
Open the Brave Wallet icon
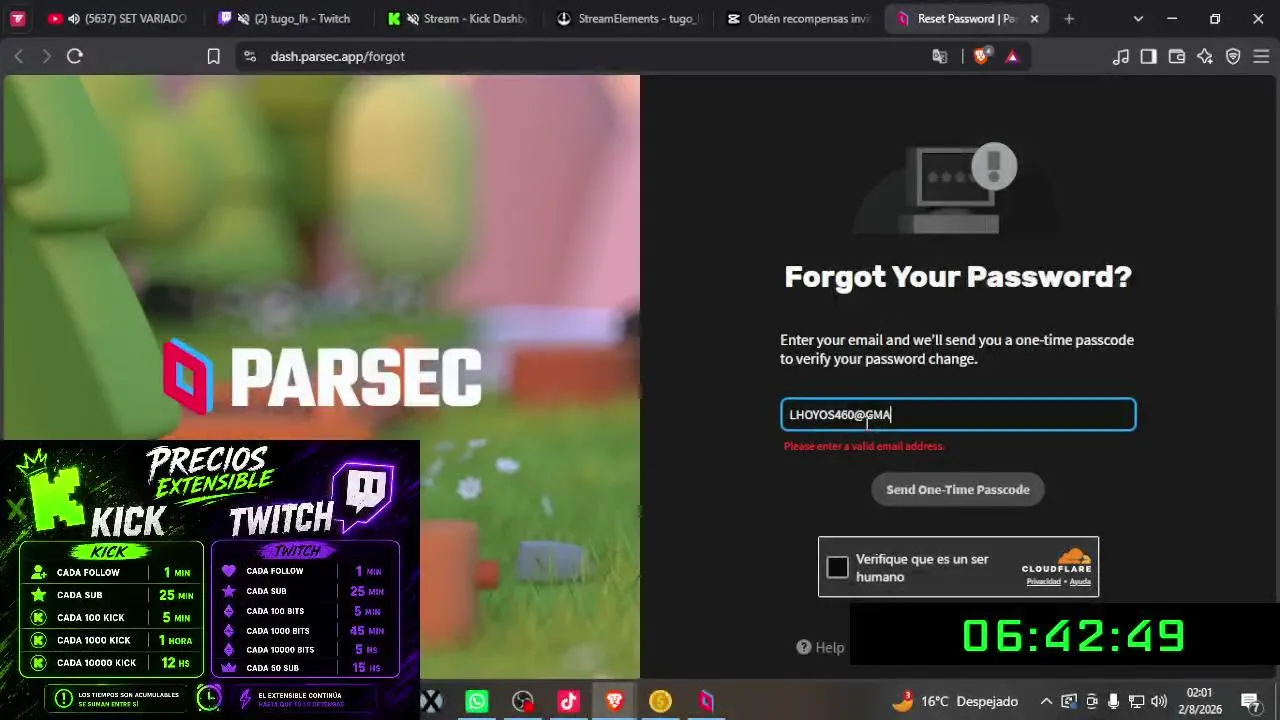[x=1176, y=57]
